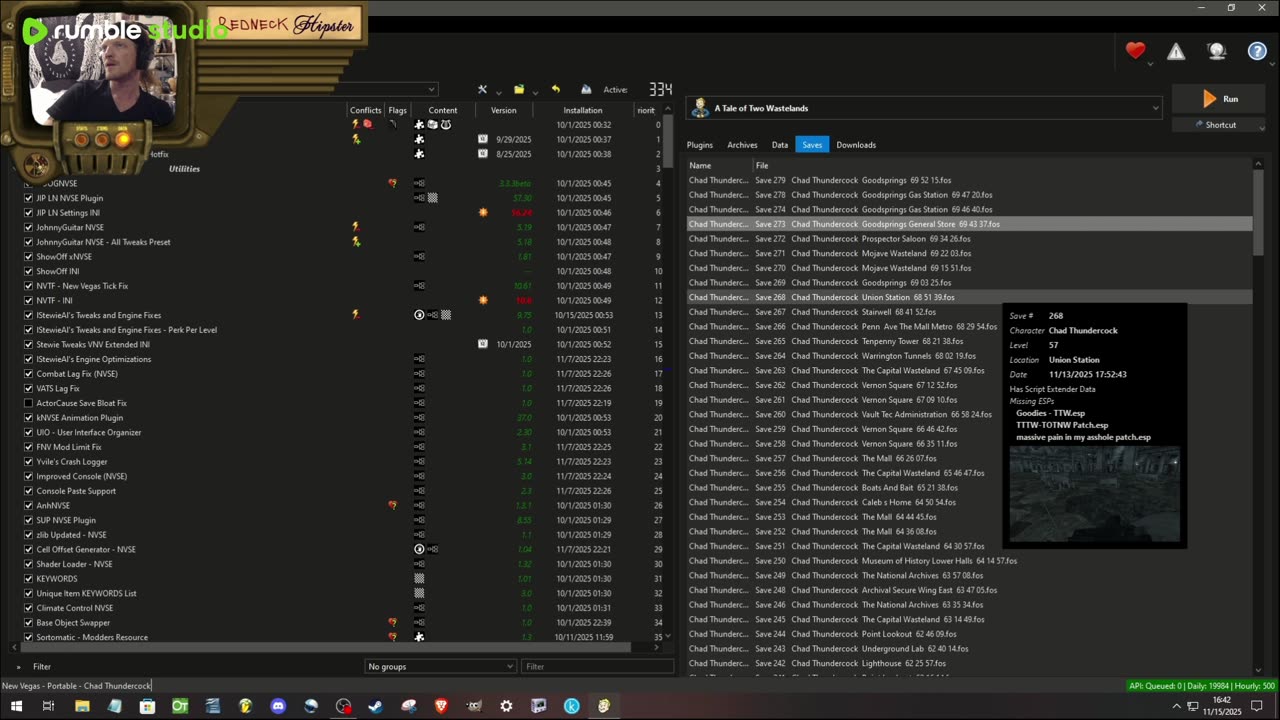Click the Fallout character icon beside A Tale of Two Wastelands

(700, 108)
